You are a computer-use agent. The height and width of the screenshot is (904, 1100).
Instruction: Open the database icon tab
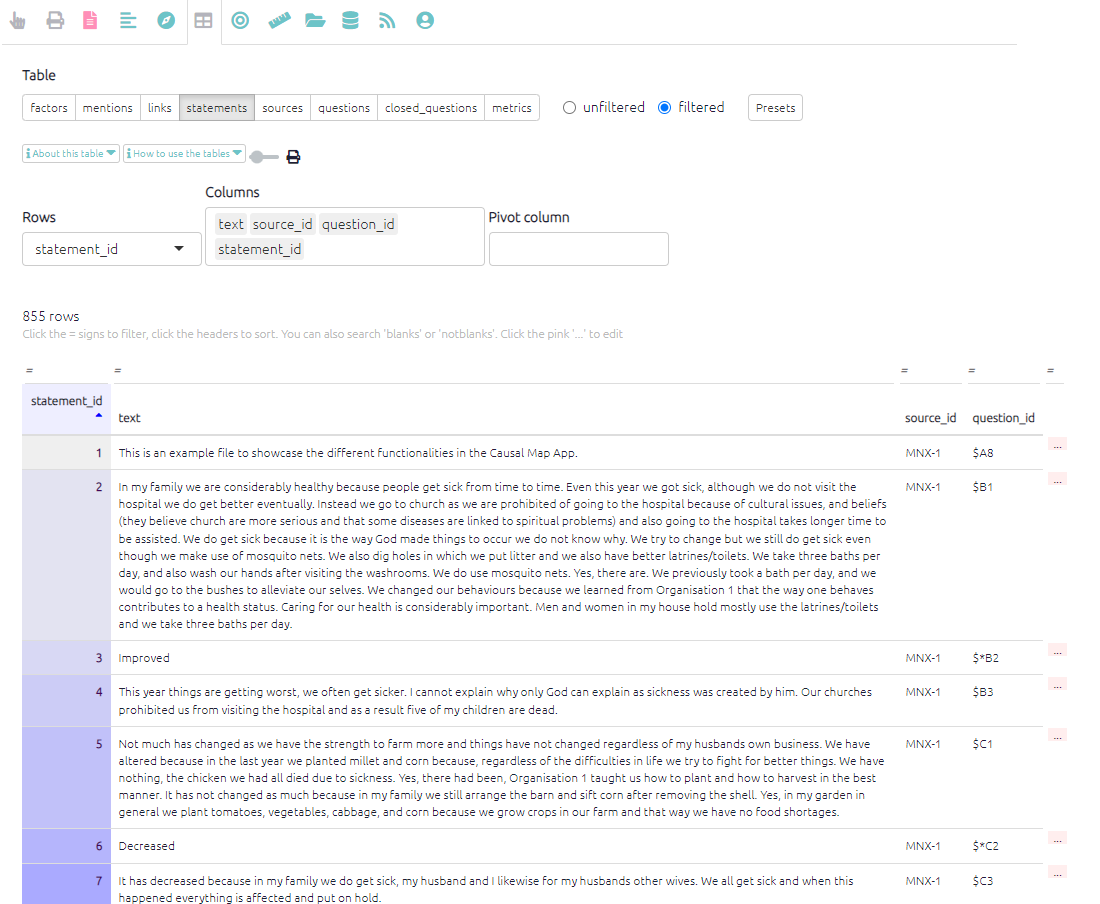pyautogui.click(x=350, y=20)
